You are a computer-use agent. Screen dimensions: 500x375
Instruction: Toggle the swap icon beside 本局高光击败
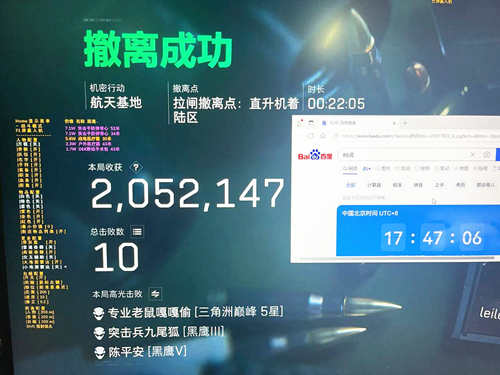click(155, 294)
